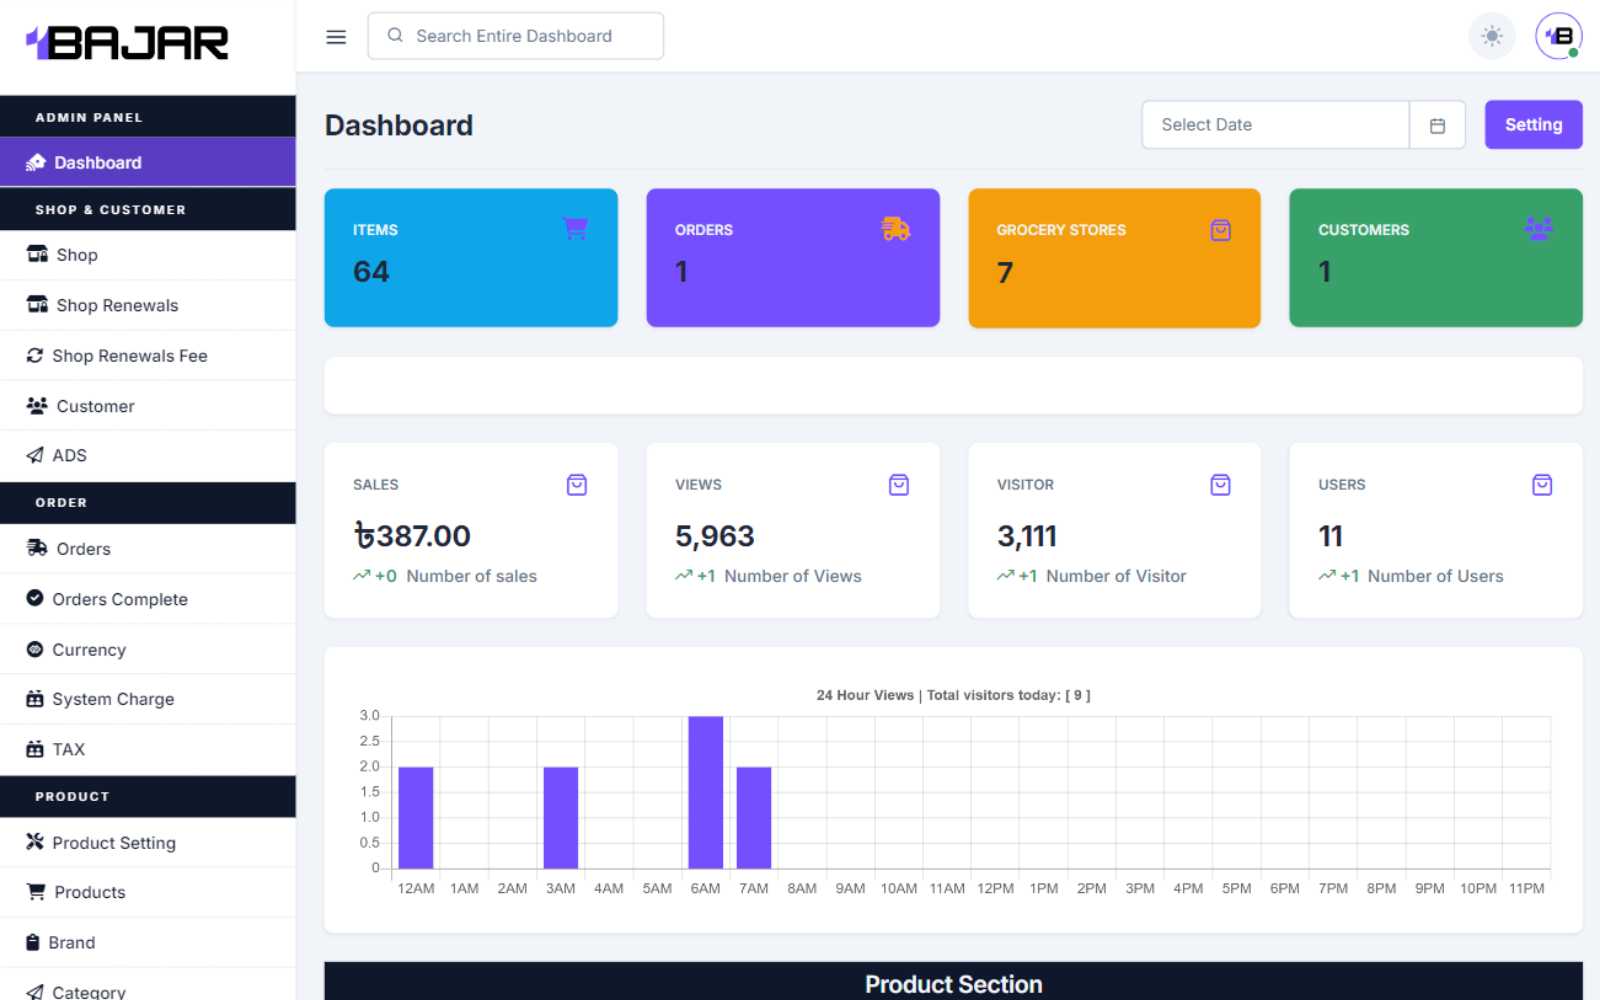
Task: Open the Orders summary card
Action: click(793, 258)
